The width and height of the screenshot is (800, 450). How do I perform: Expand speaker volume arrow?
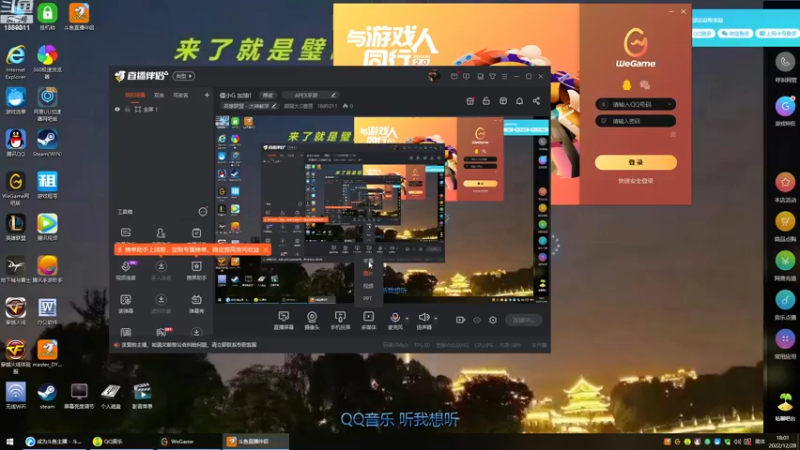click(436, 318)
